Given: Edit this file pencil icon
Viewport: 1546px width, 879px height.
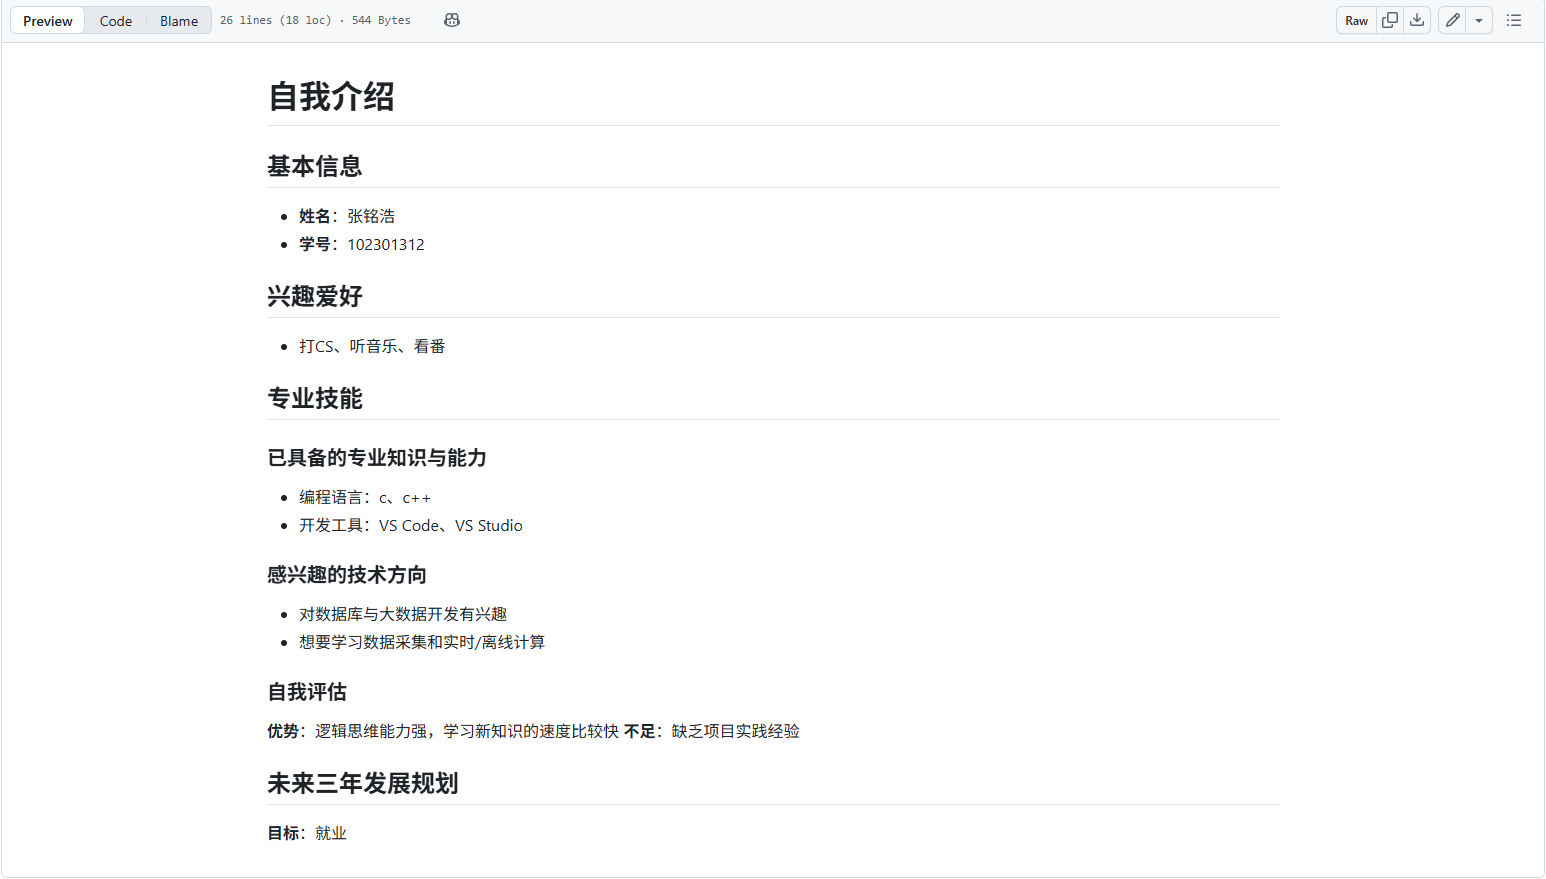Looking at the screenshot, I should pyautogui.click(x=1453, y=20).
